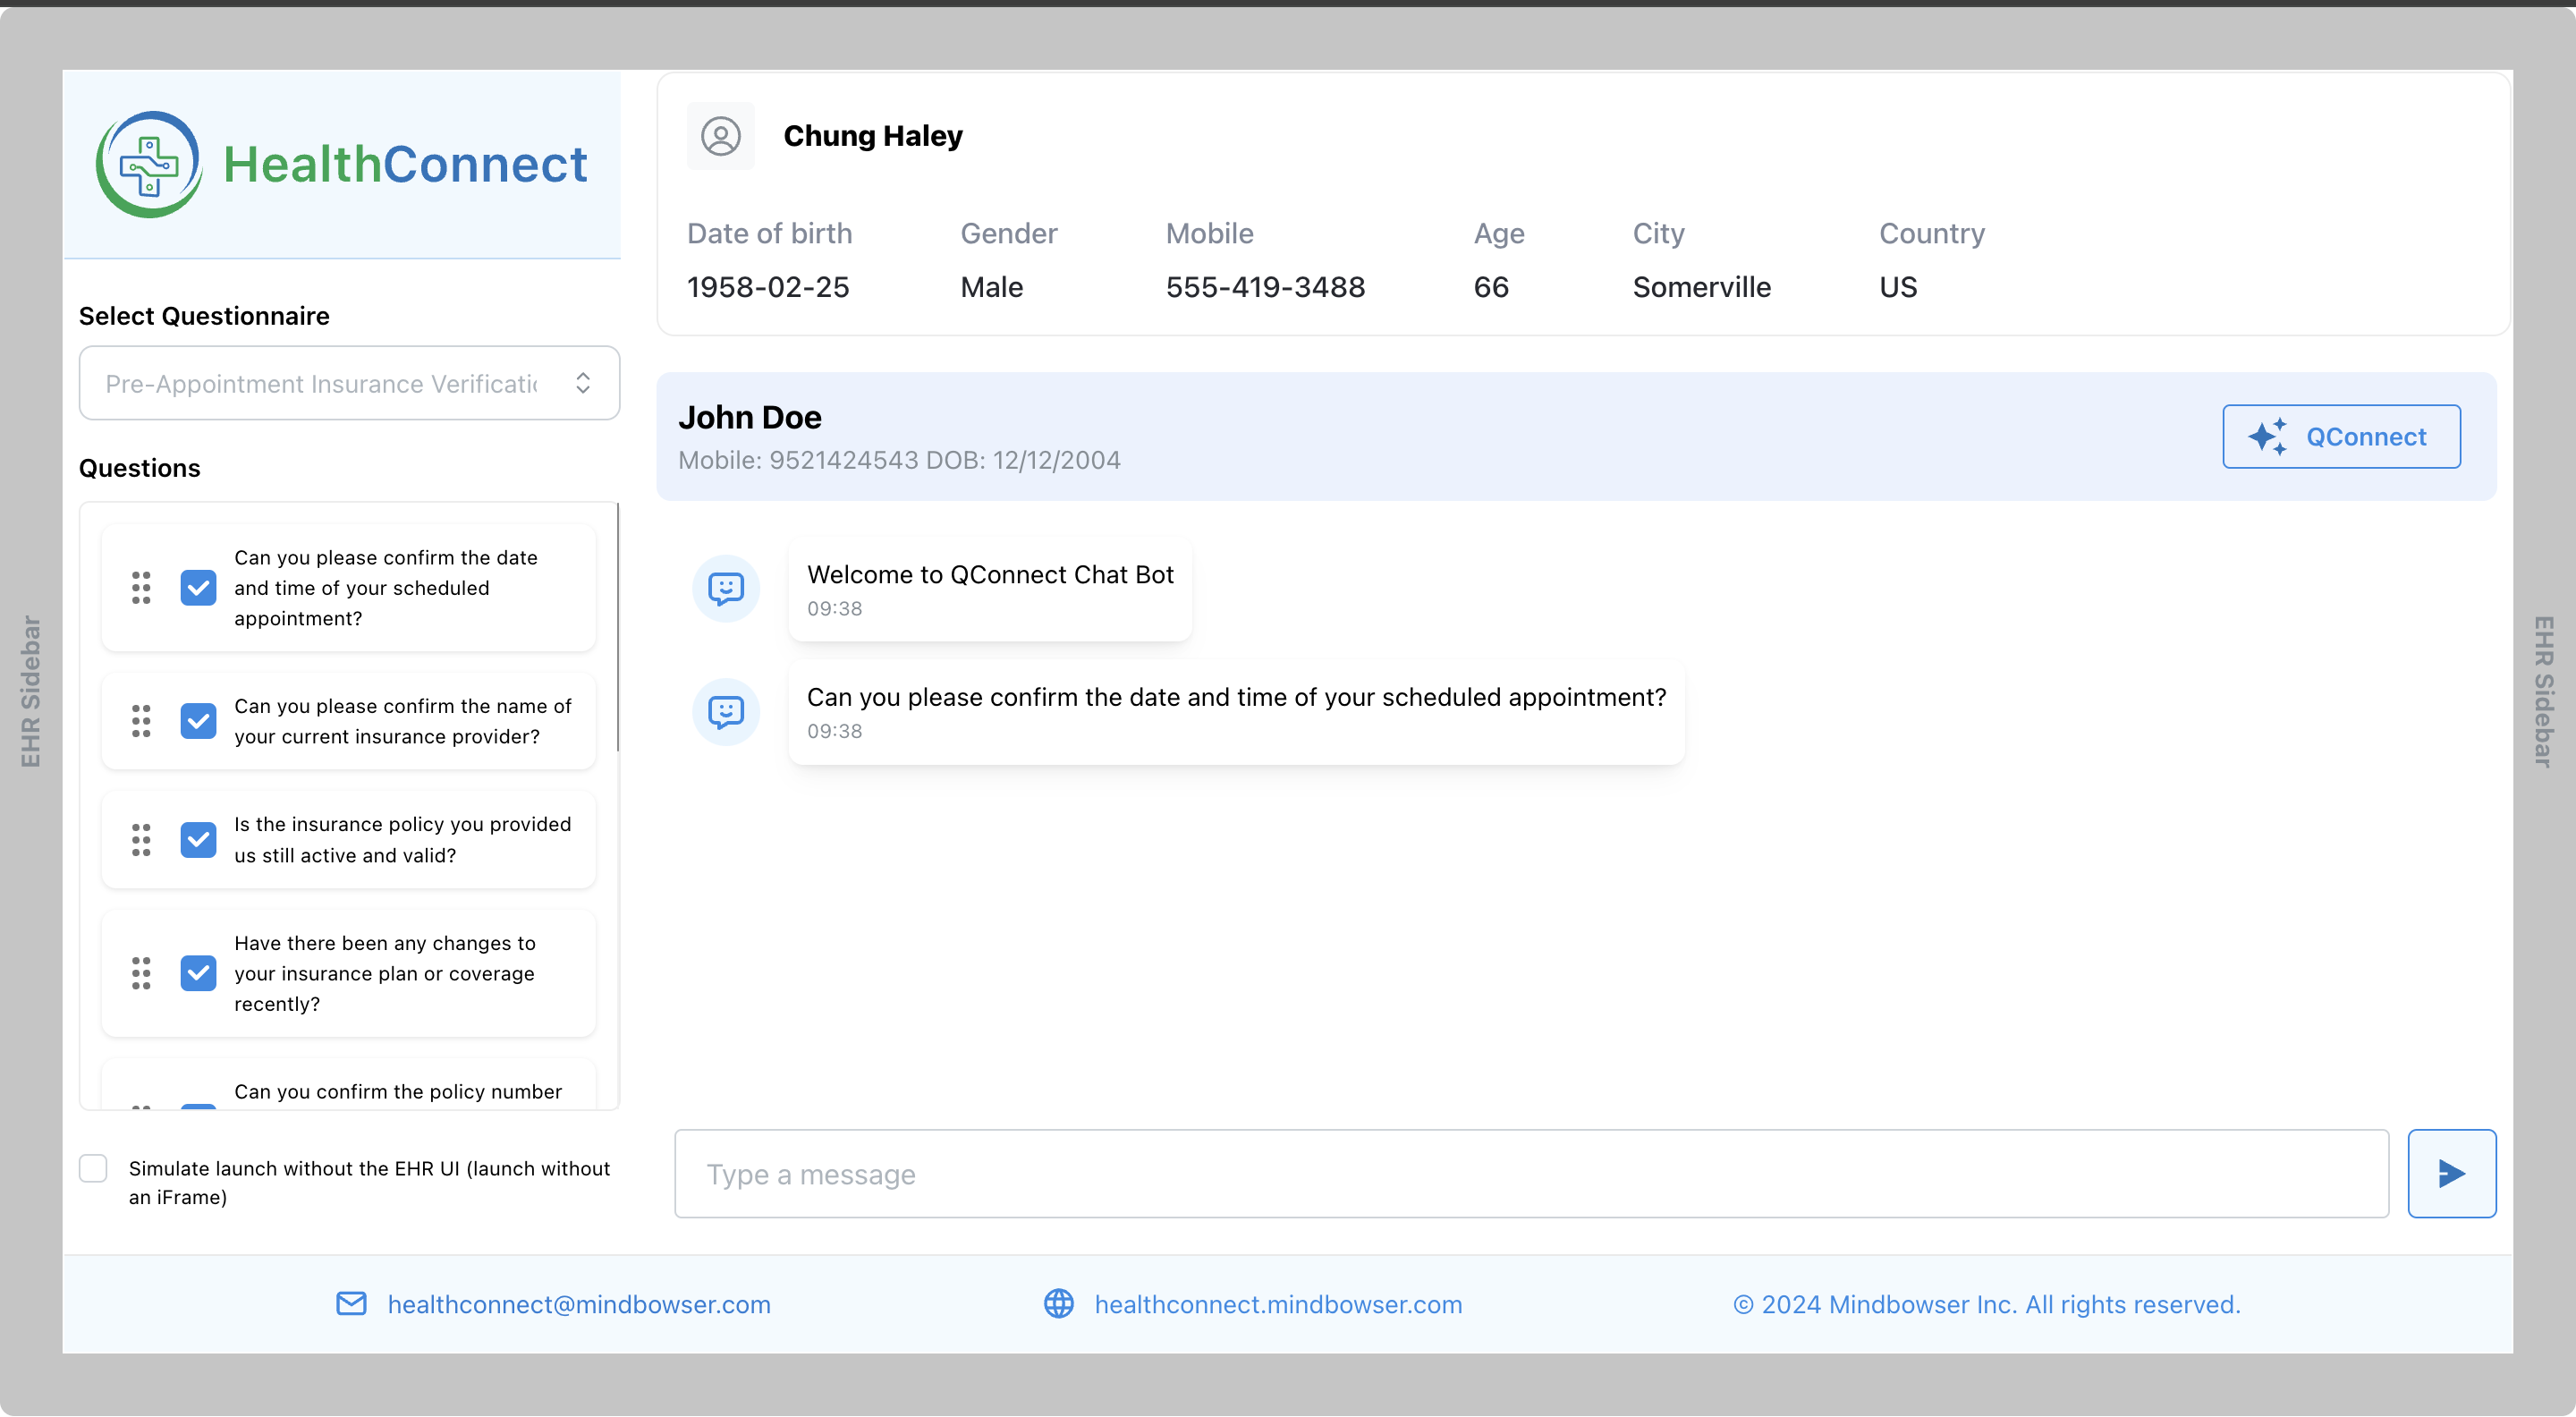Click the left EHR Sidebar label
Viewport: 2576px width, 1417px height.
point(30,692)
